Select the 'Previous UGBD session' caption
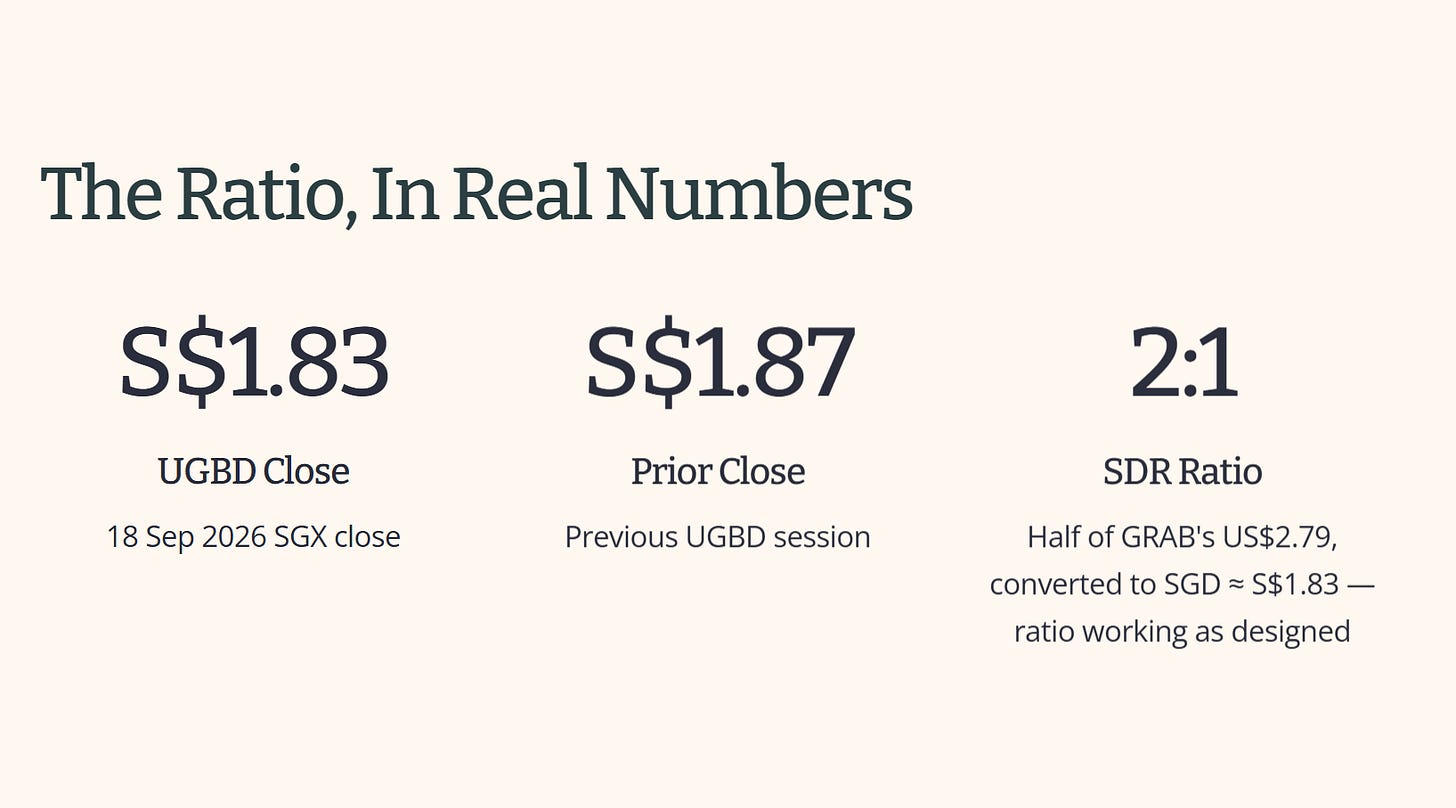 tap(718, 537)
